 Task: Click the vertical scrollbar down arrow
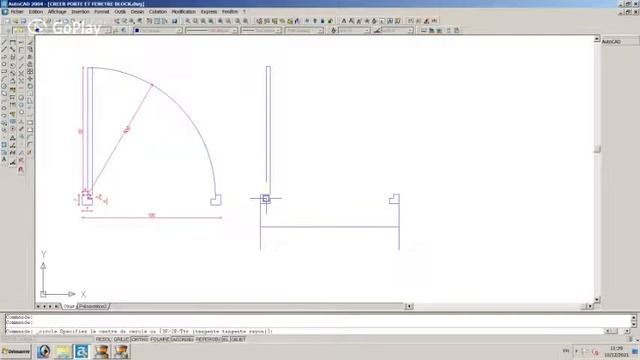[x=597, y=300]
